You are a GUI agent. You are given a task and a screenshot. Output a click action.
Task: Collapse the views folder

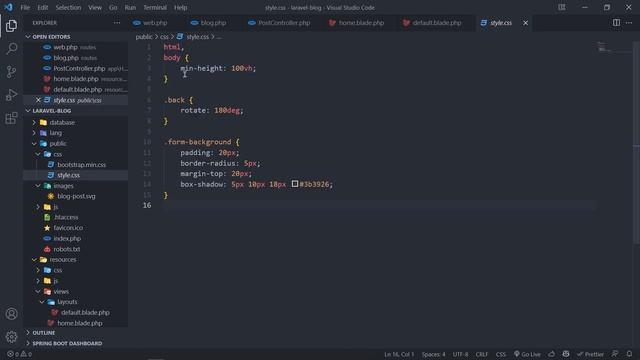(x=61, y=291)
